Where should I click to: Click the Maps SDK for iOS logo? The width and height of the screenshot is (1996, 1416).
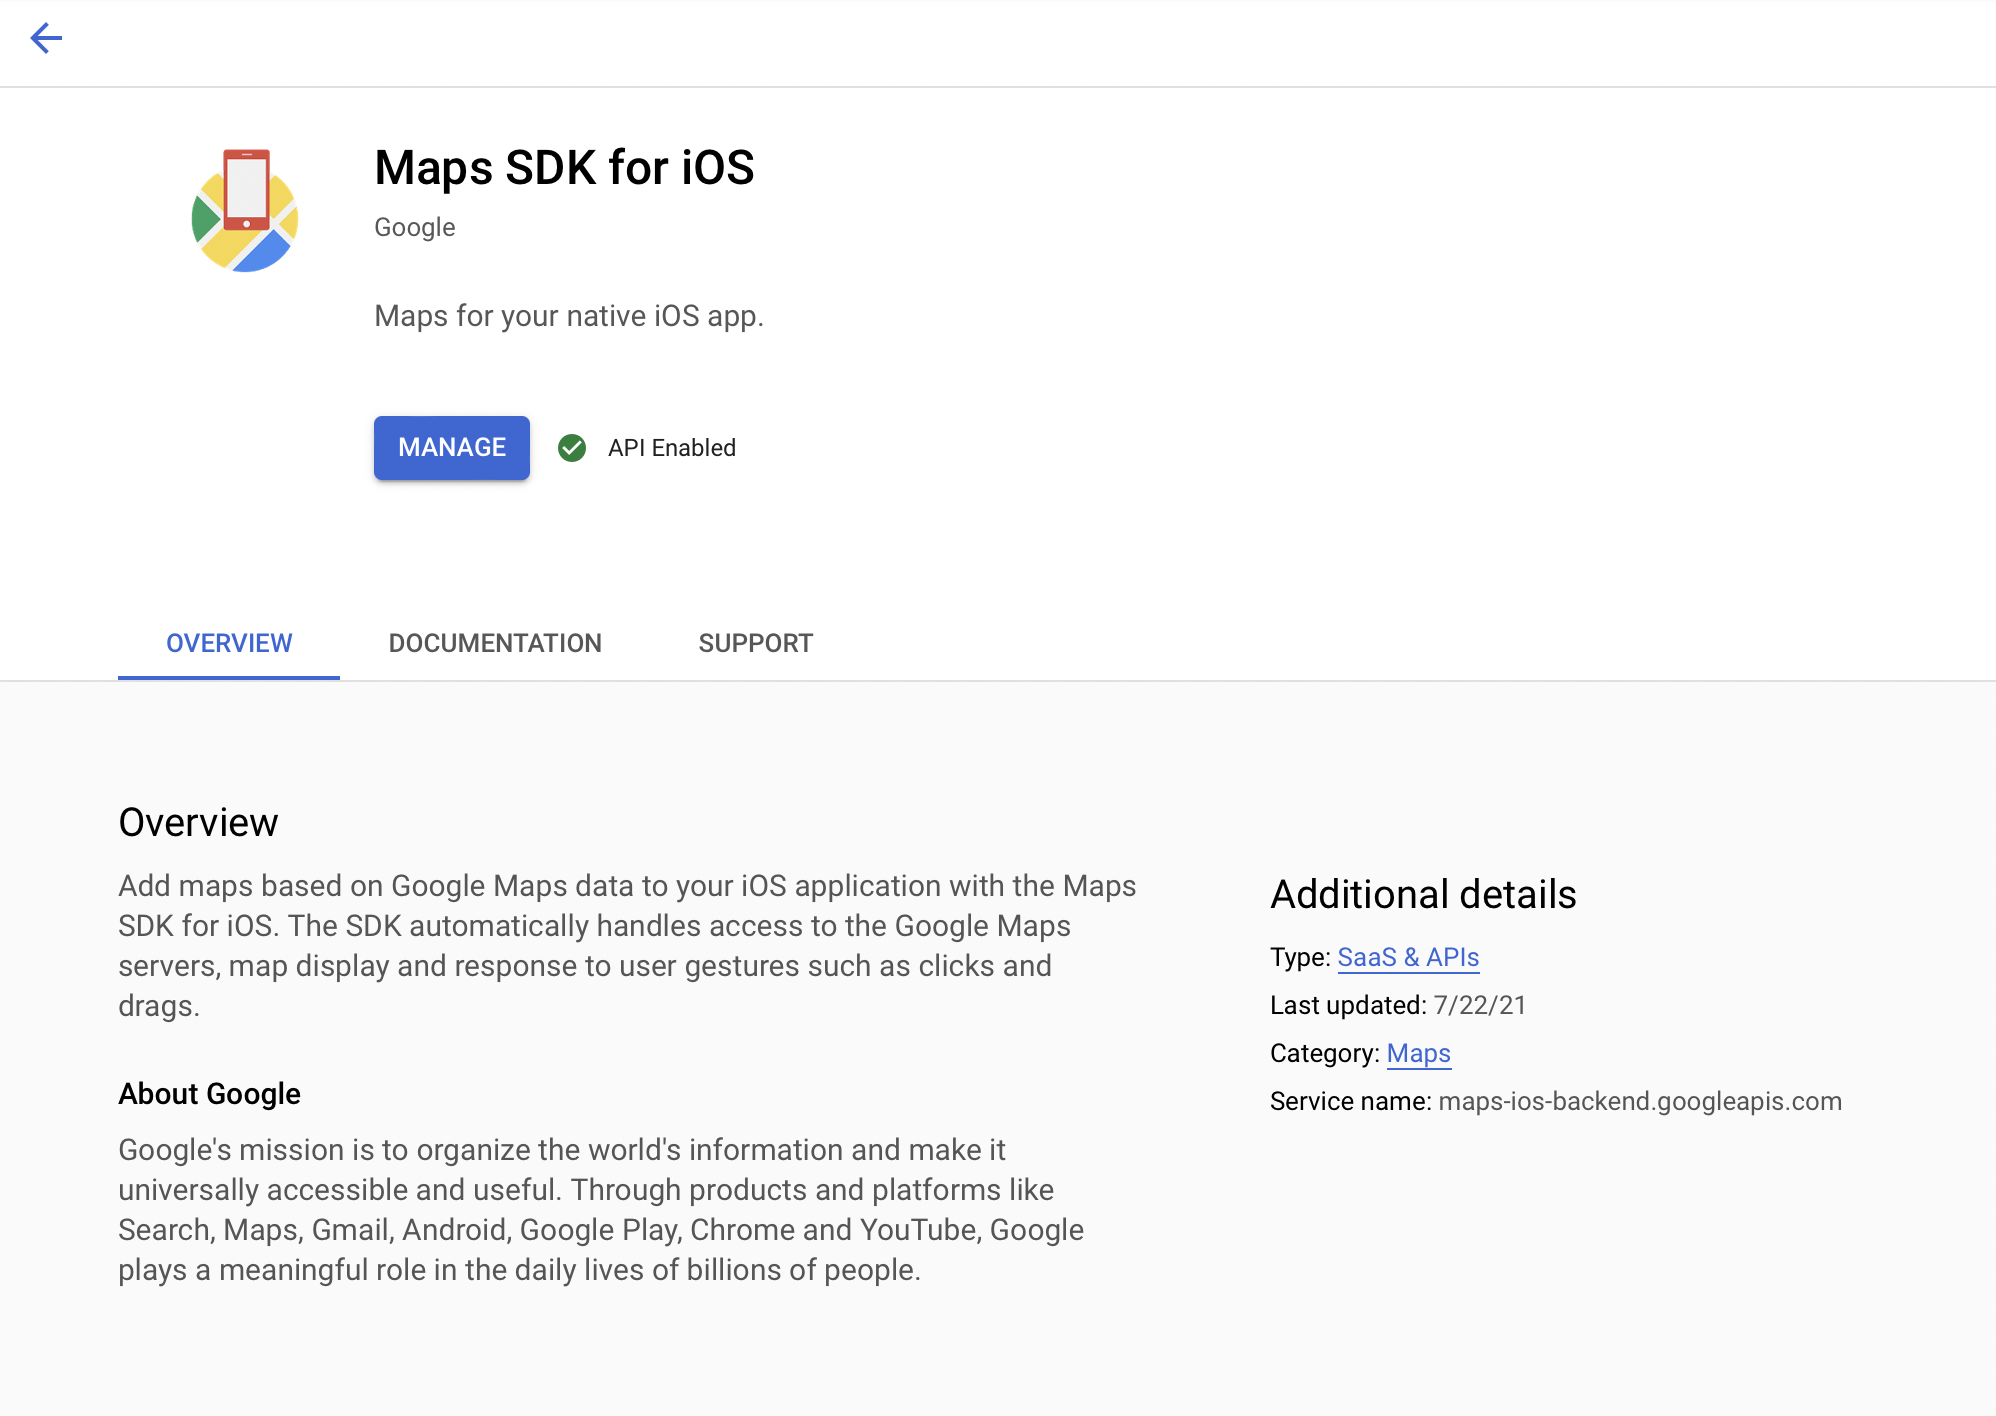(x=245, y=211)
